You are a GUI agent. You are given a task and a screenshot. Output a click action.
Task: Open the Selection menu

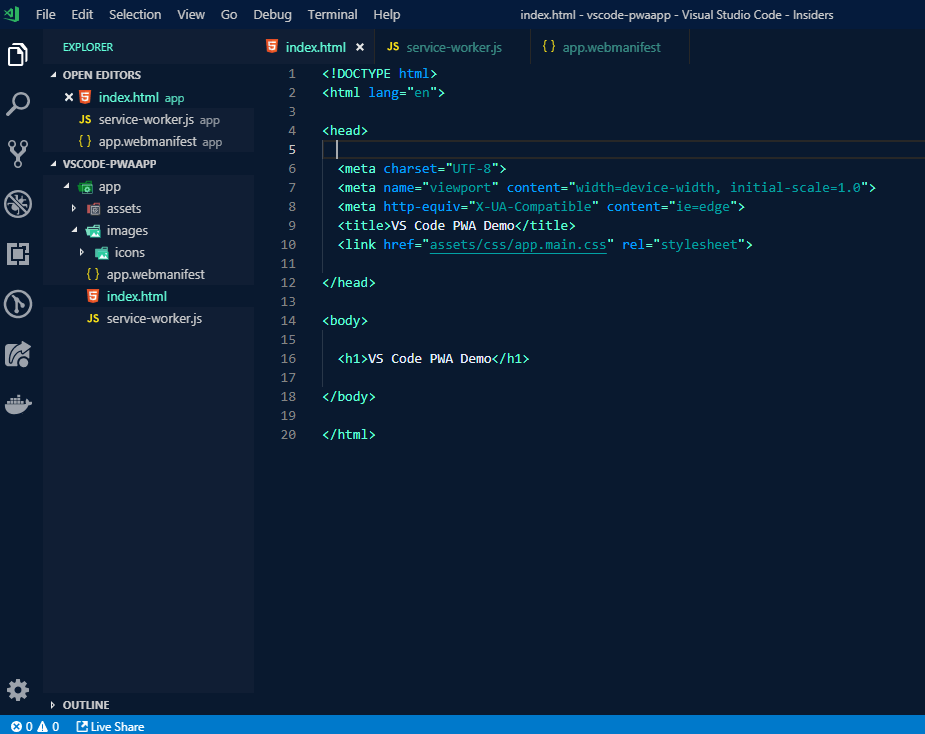click(135, 15)
